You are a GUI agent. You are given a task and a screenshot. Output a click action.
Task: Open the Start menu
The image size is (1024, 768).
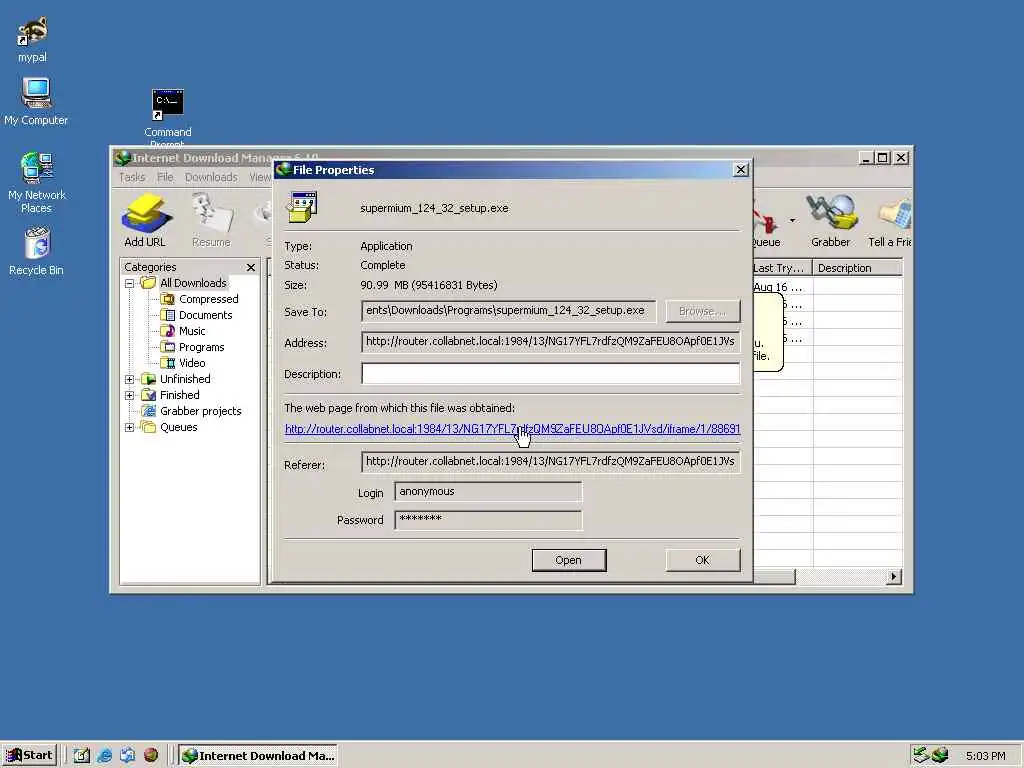coord(29,756)
